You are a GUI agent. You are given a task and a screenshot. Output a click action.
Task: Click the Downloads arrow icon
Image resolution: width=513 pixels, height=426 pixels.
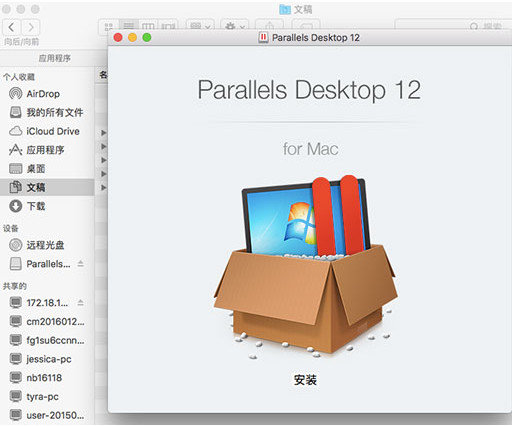(15, 206)
